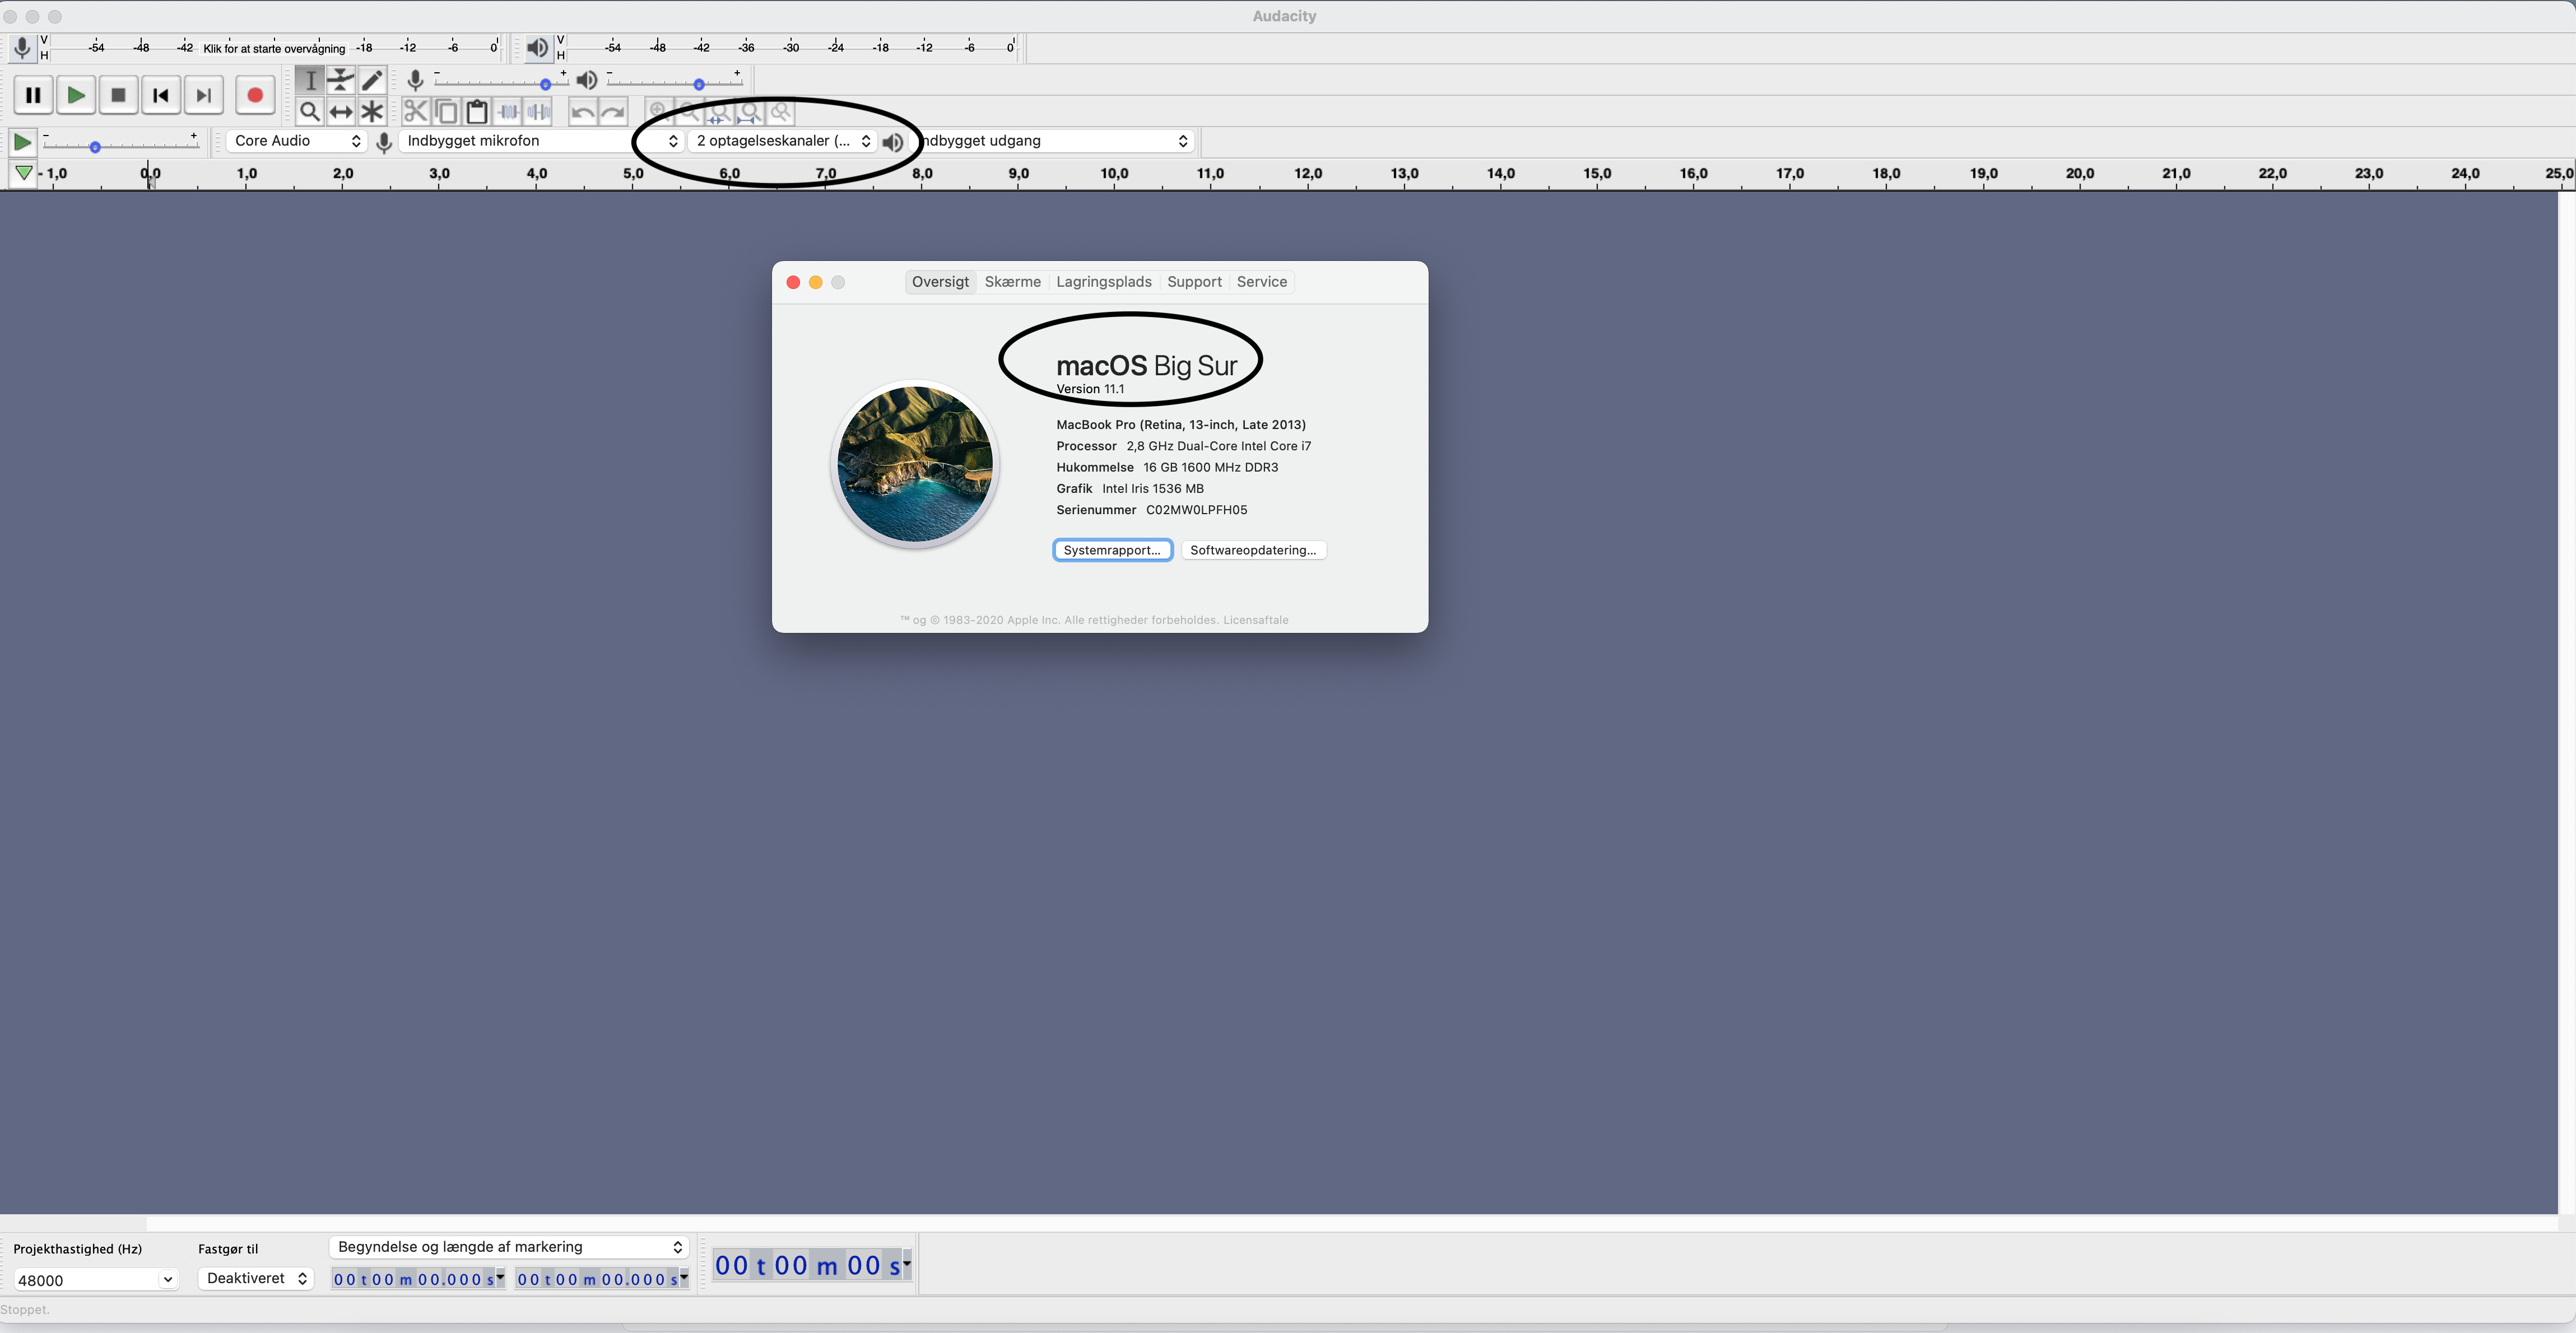The image size is (2576, 1333).
Task: Select the Zoom magnifier tool
Action: (x=310, y=111)
